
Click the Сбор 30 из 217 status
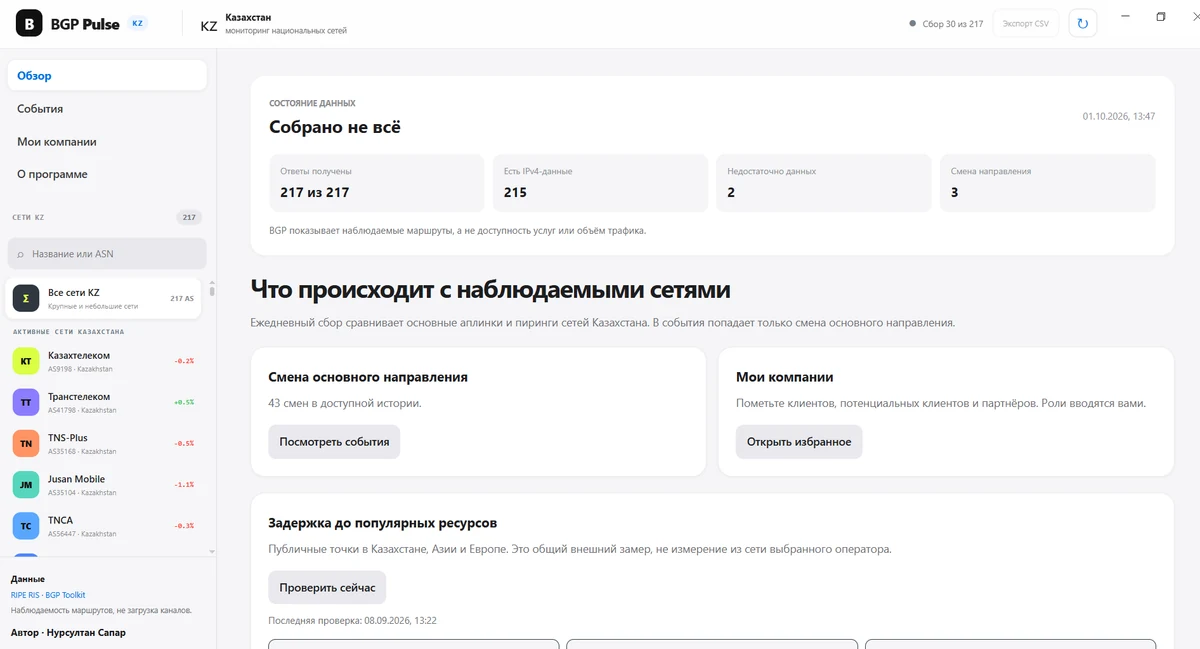946,24
